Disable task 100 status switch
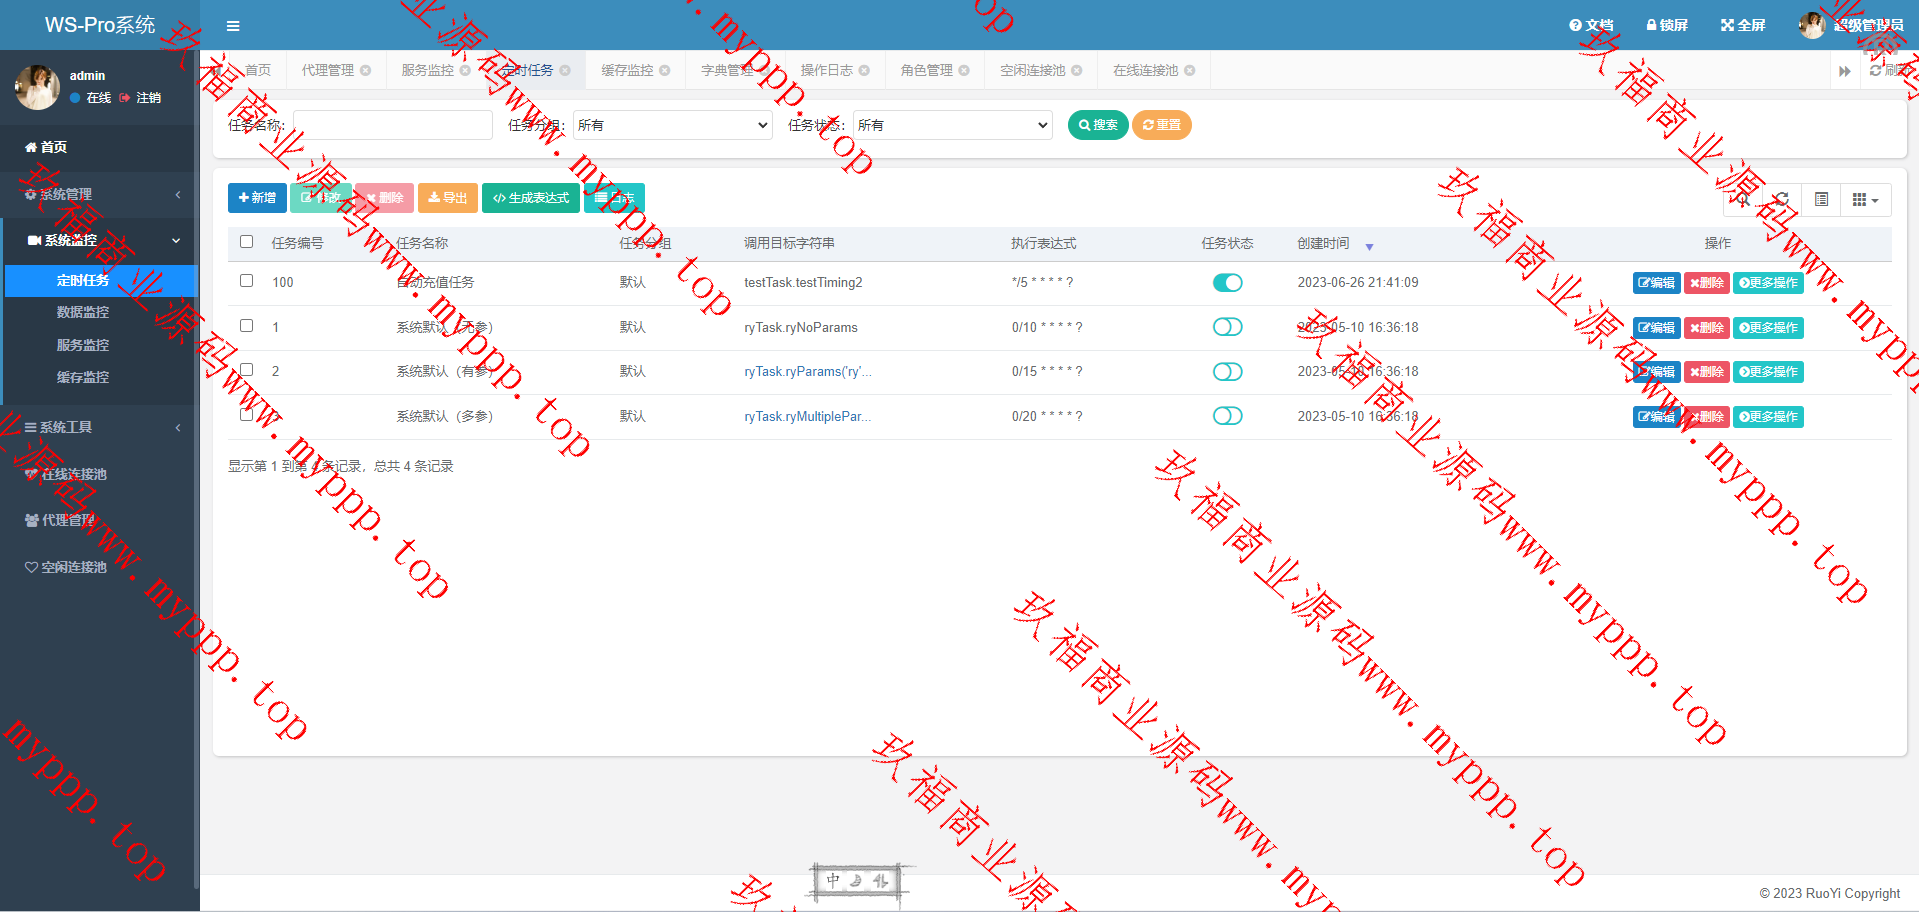The width and height of the screenshot is (1919, 912). pos(1227,283)
